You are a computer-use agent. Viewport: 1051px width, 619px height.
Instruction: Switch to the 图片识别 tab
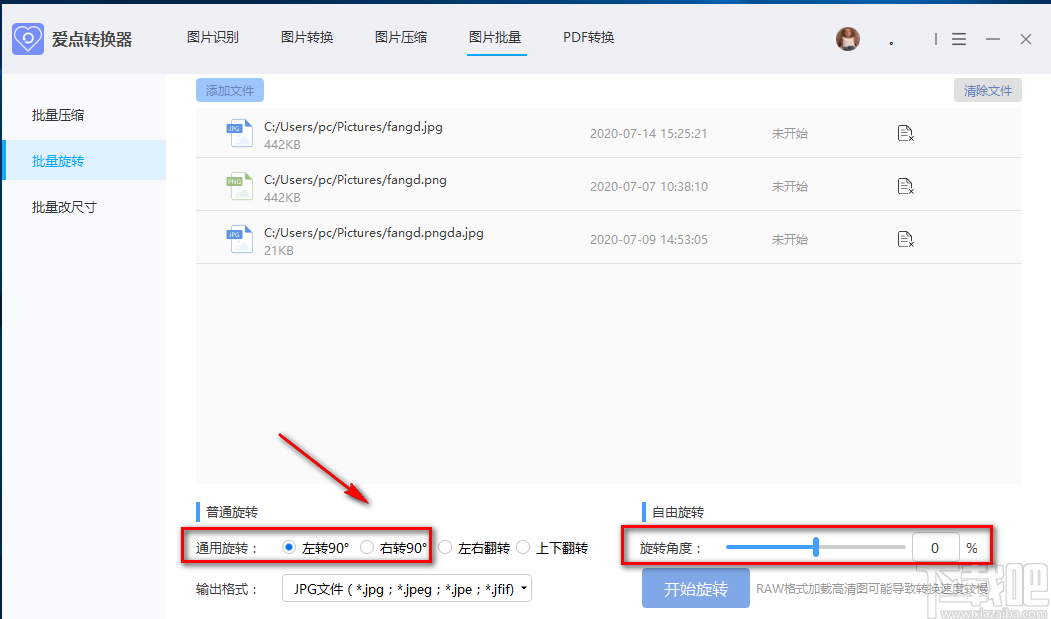tap(212, 37)
